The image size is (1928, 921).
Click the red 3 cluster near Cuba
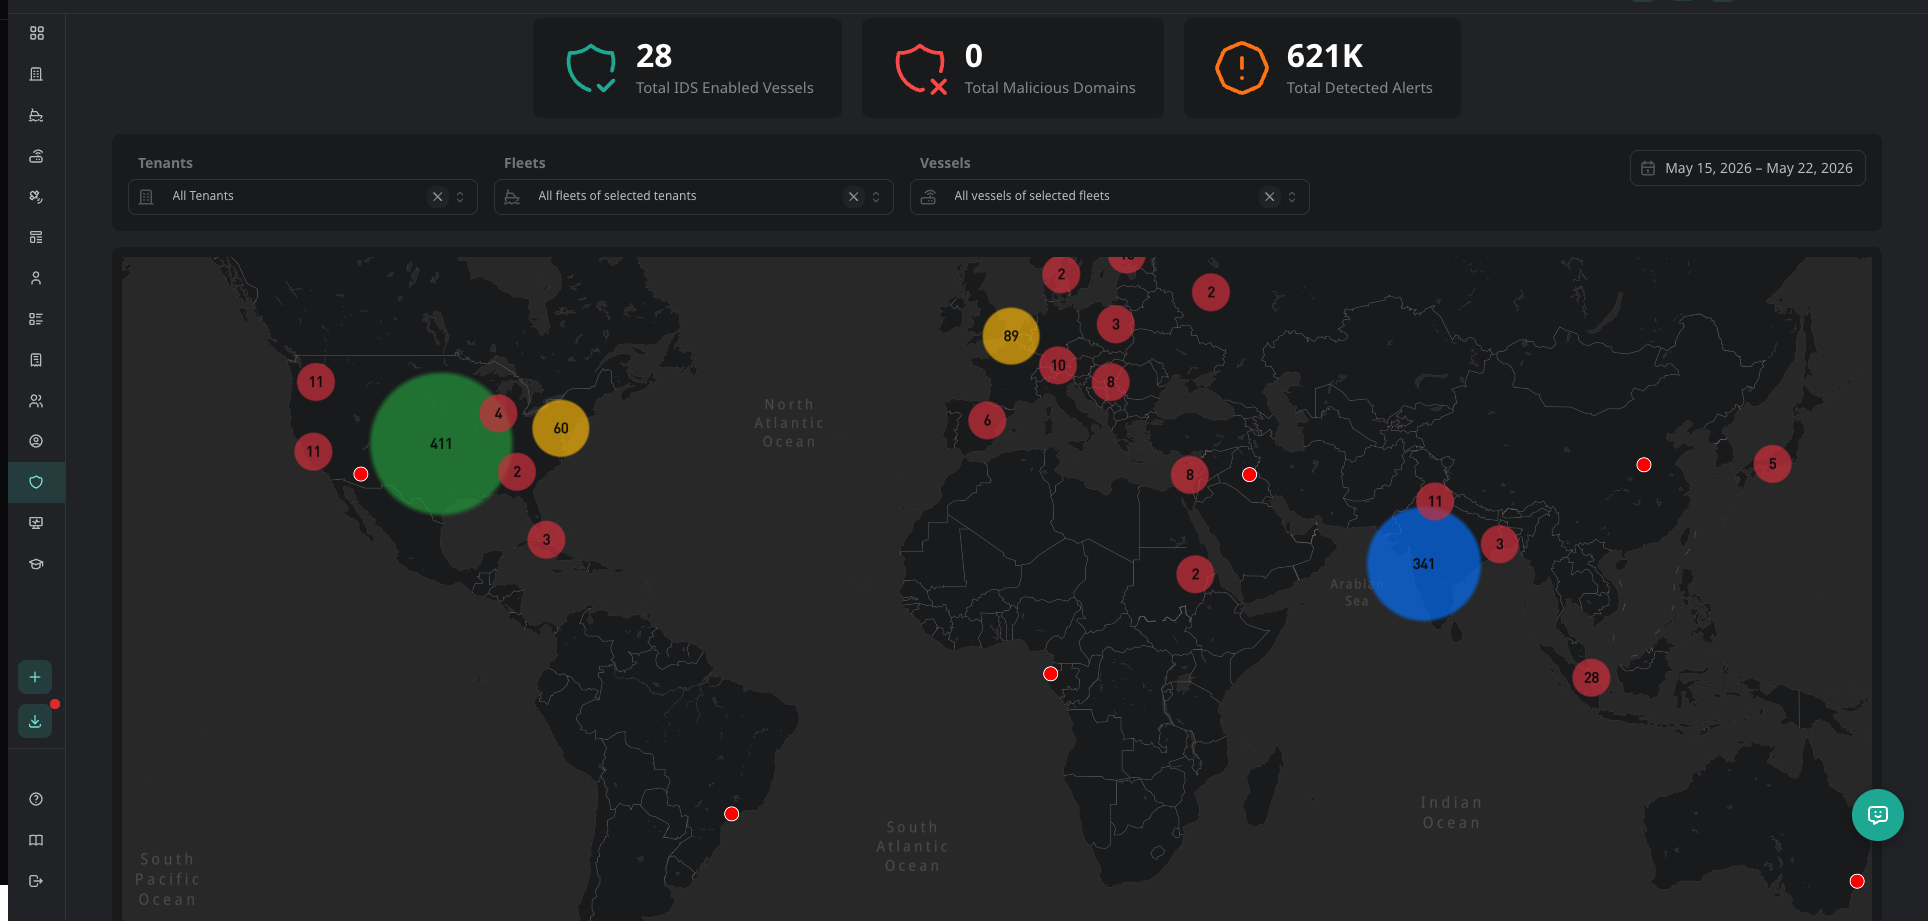[546, 540]
